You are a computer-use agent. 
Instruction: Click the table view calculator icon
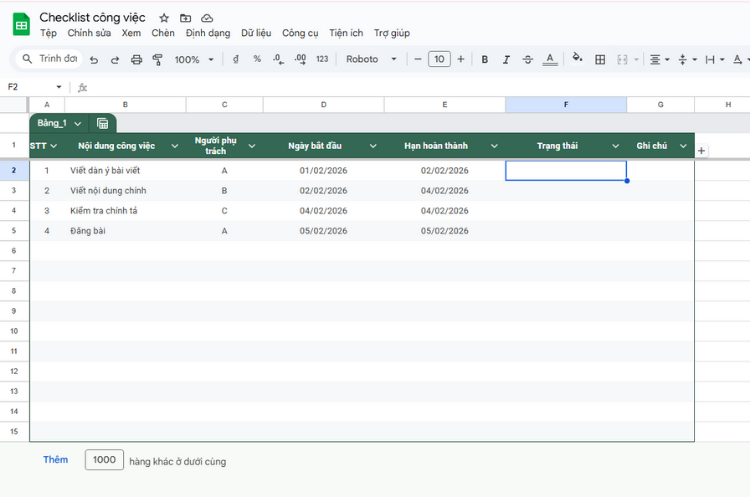click(102, 123)
